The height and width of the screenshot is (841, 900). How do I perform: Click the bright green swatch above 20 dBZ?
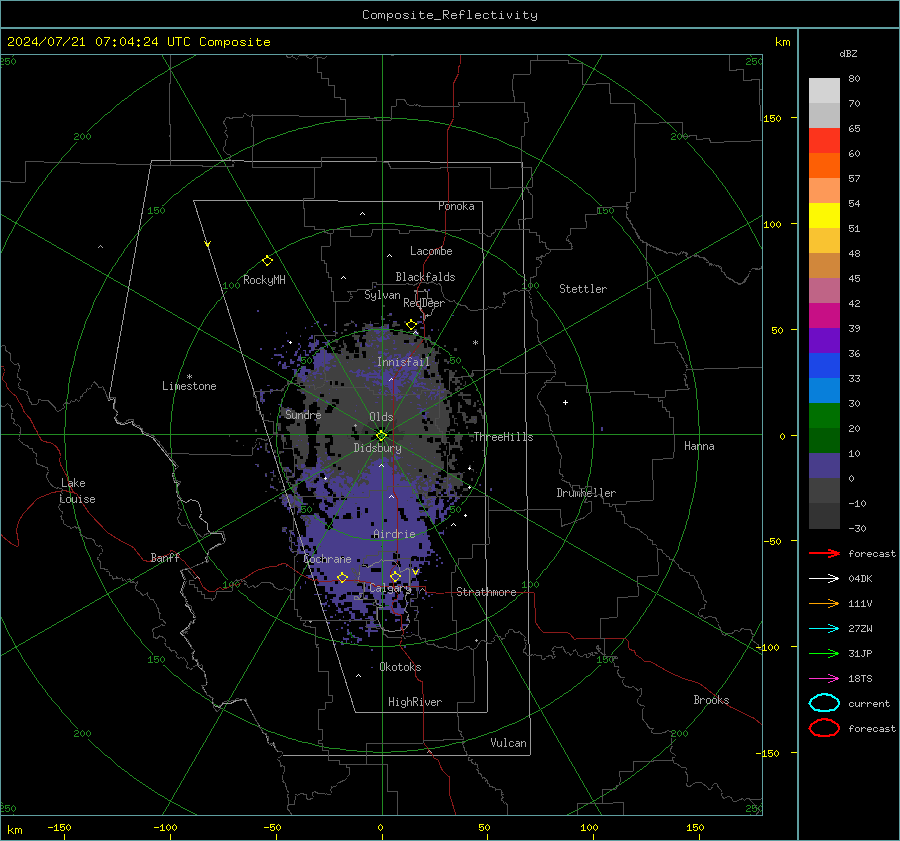coord(824,416)
